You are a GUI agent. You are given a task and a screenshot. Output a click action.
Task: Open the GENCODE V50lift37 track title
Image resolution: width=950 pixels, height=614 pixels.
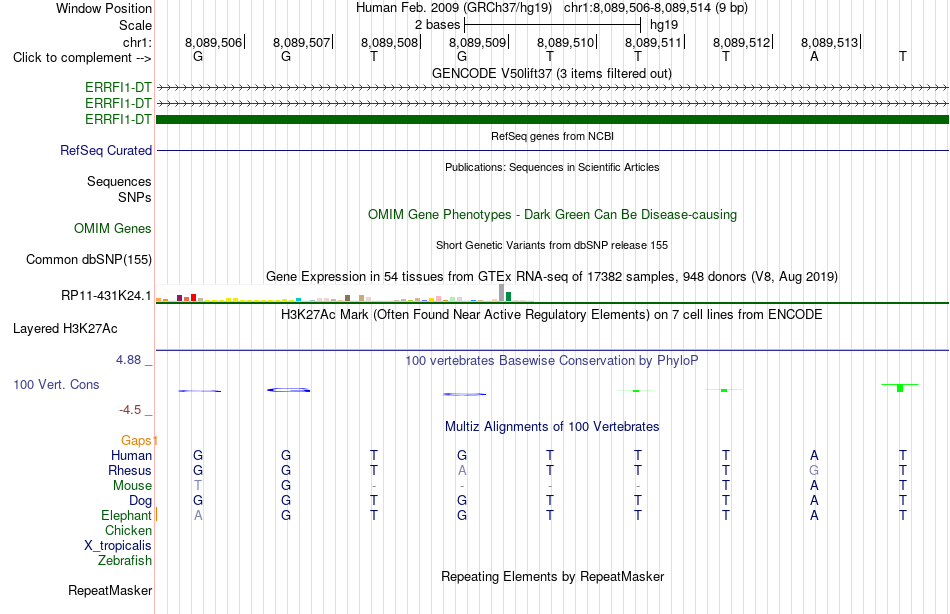(552, 73)
